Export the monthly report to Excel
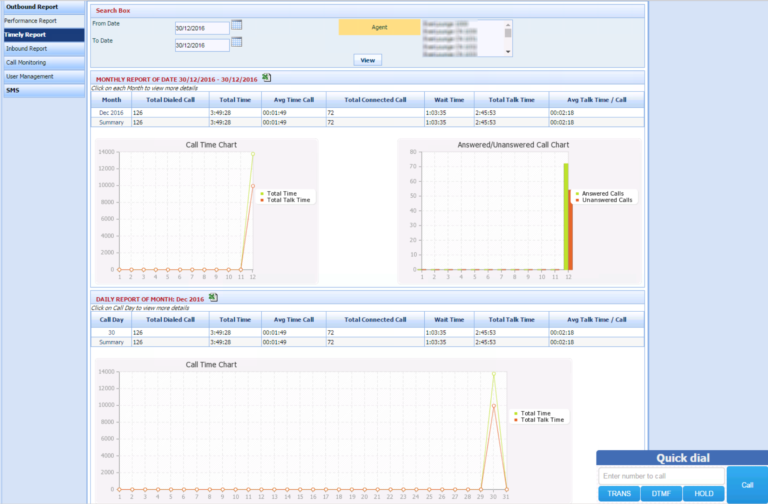The image size is (768, 504). 267,78
